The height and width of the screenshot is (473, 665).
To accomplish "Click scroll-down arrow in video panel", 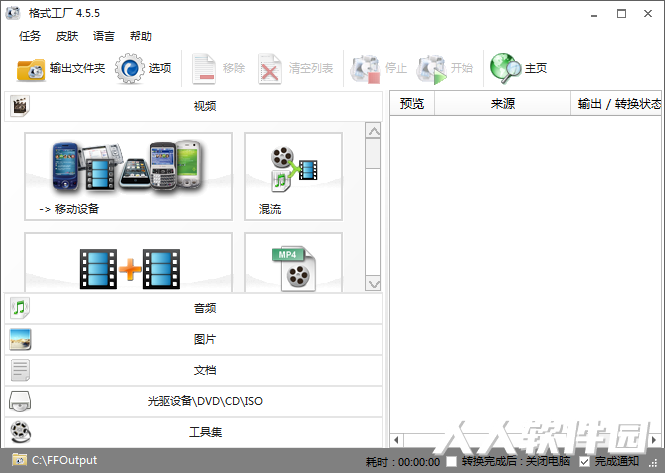I will [373, 284].
